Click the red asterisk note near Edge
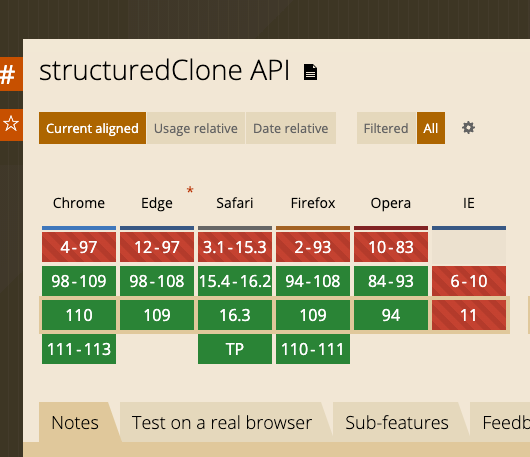 pos(190,190)
